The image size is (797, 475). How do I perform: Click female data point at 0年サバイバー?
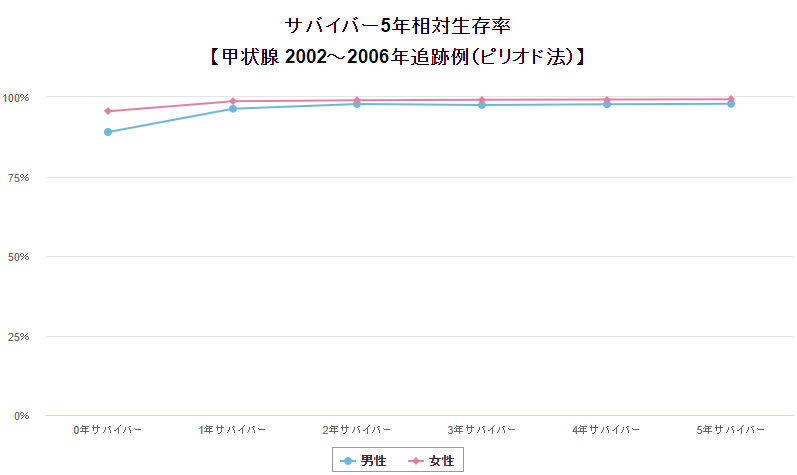[108, 111]
